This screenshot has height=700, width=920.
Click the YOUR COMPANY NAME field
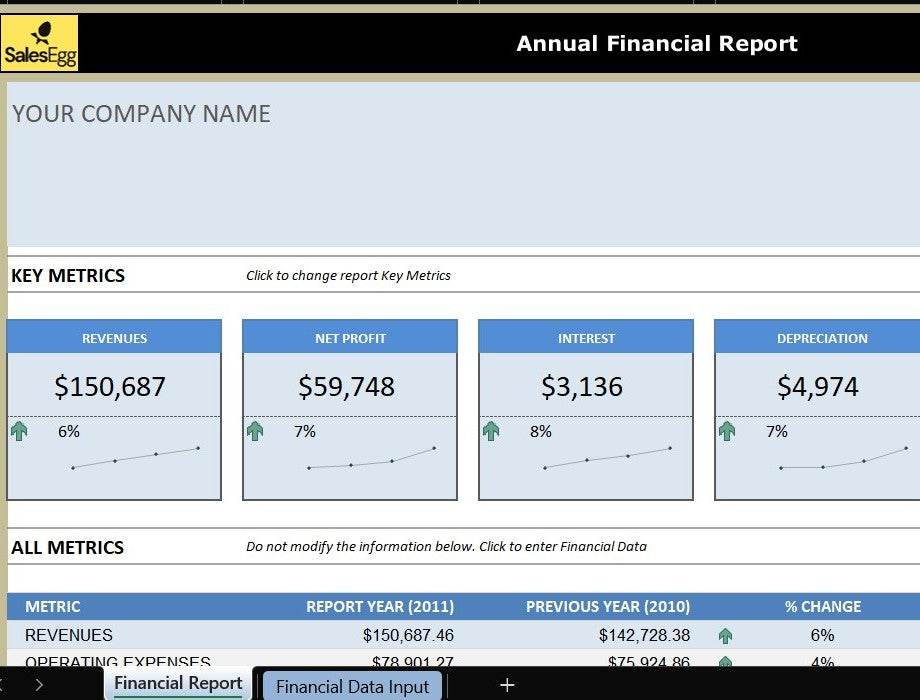141,114
